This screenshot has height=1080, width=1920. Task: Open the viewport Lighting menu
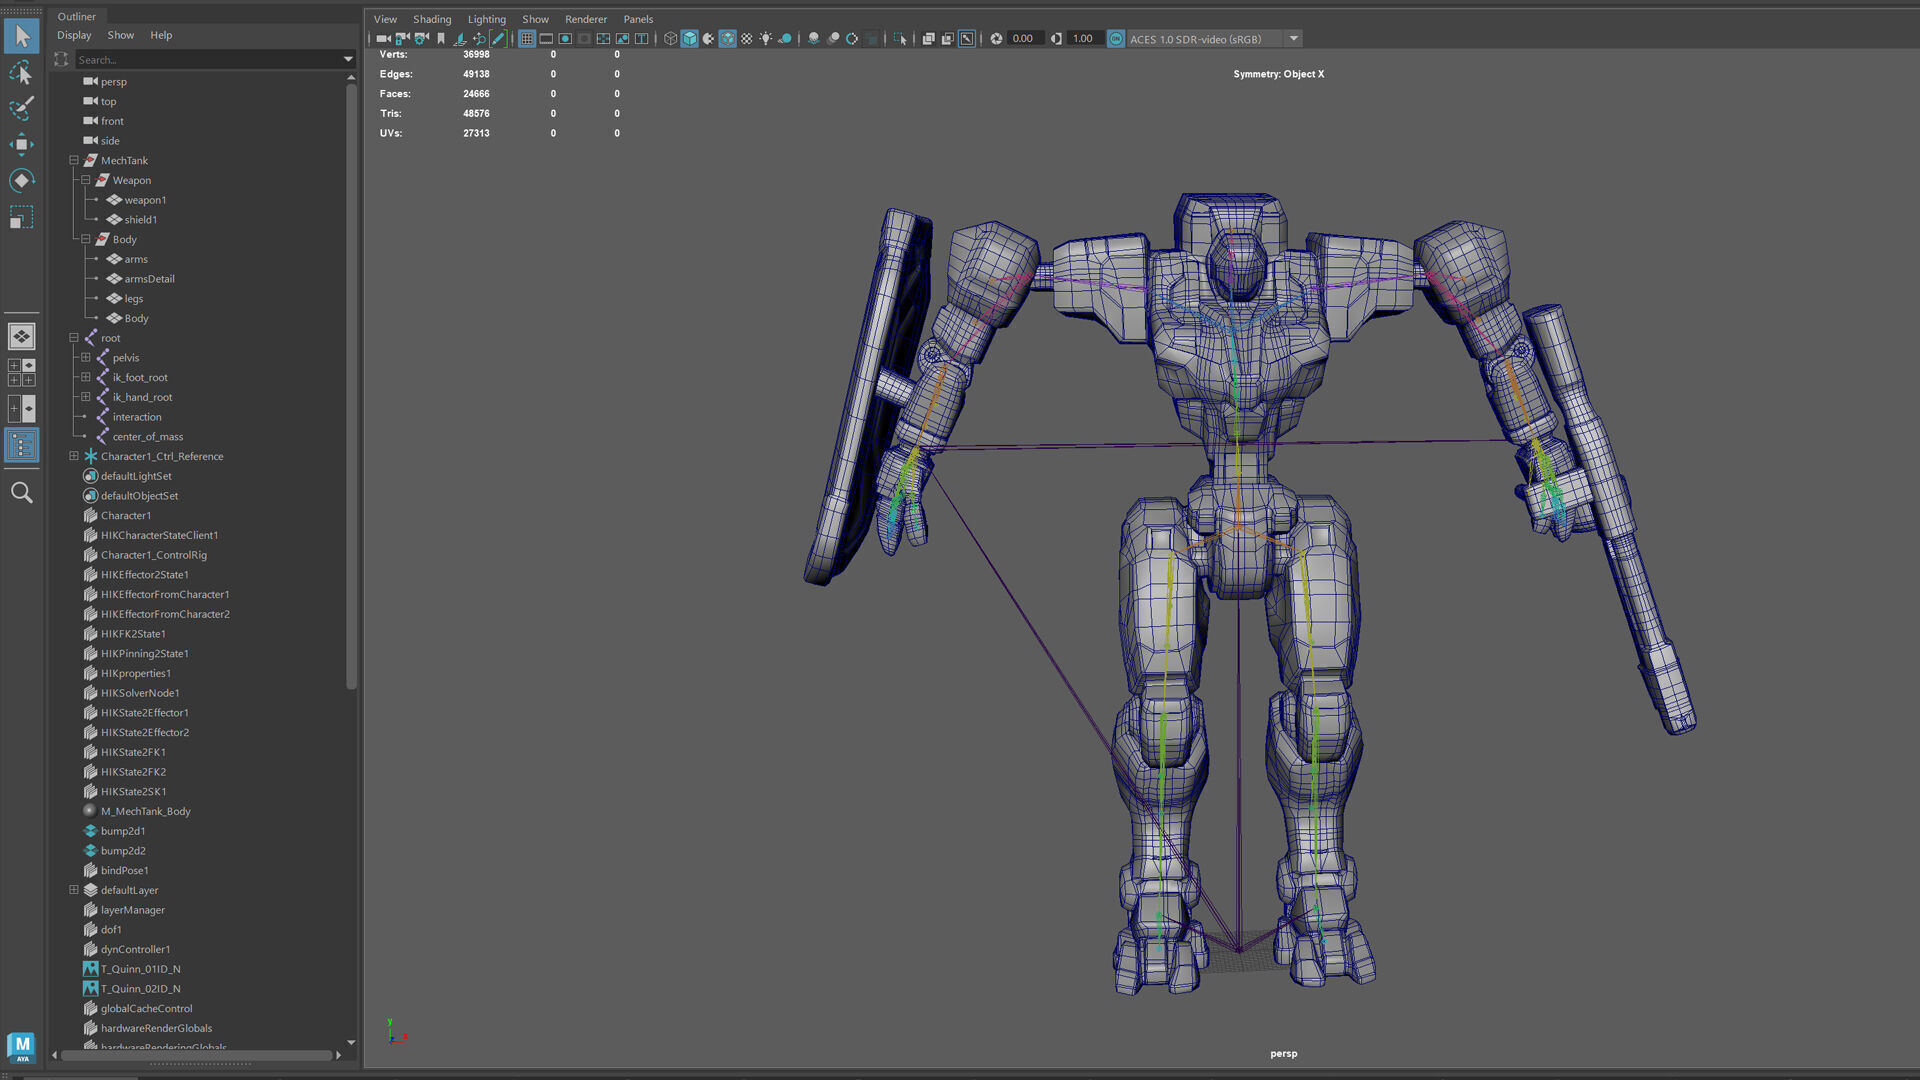pos(487,19)
